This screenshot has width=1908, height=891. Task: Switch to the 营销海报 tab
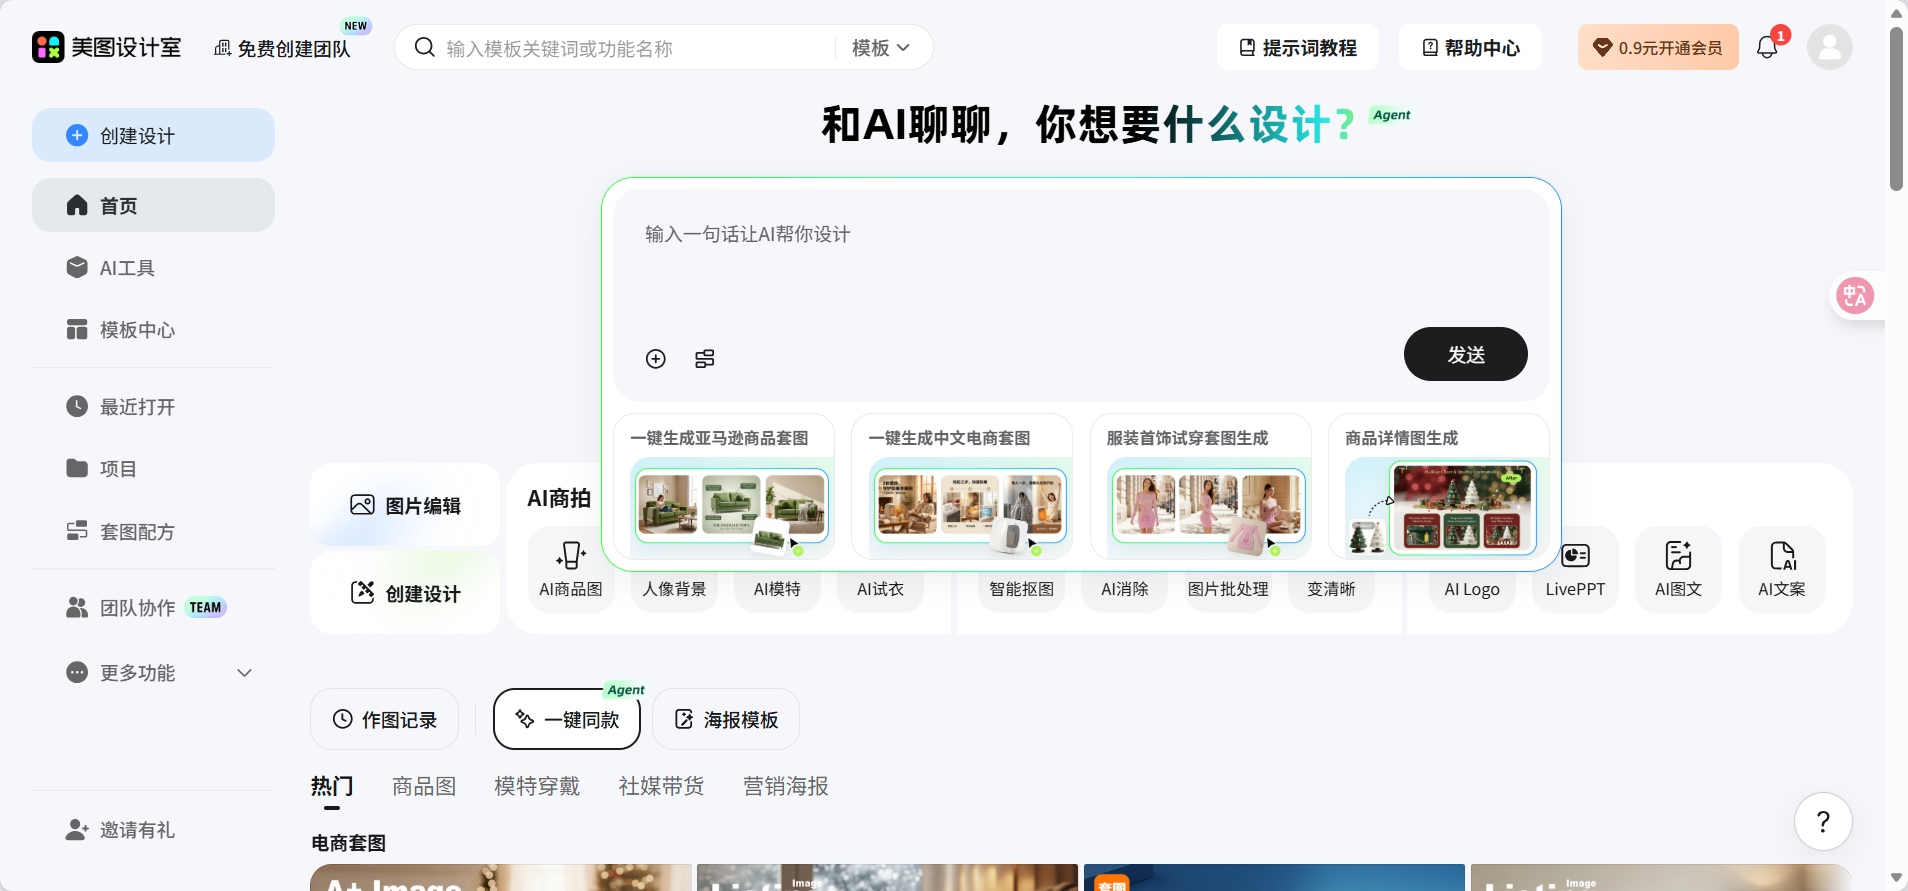coord(785,786)
